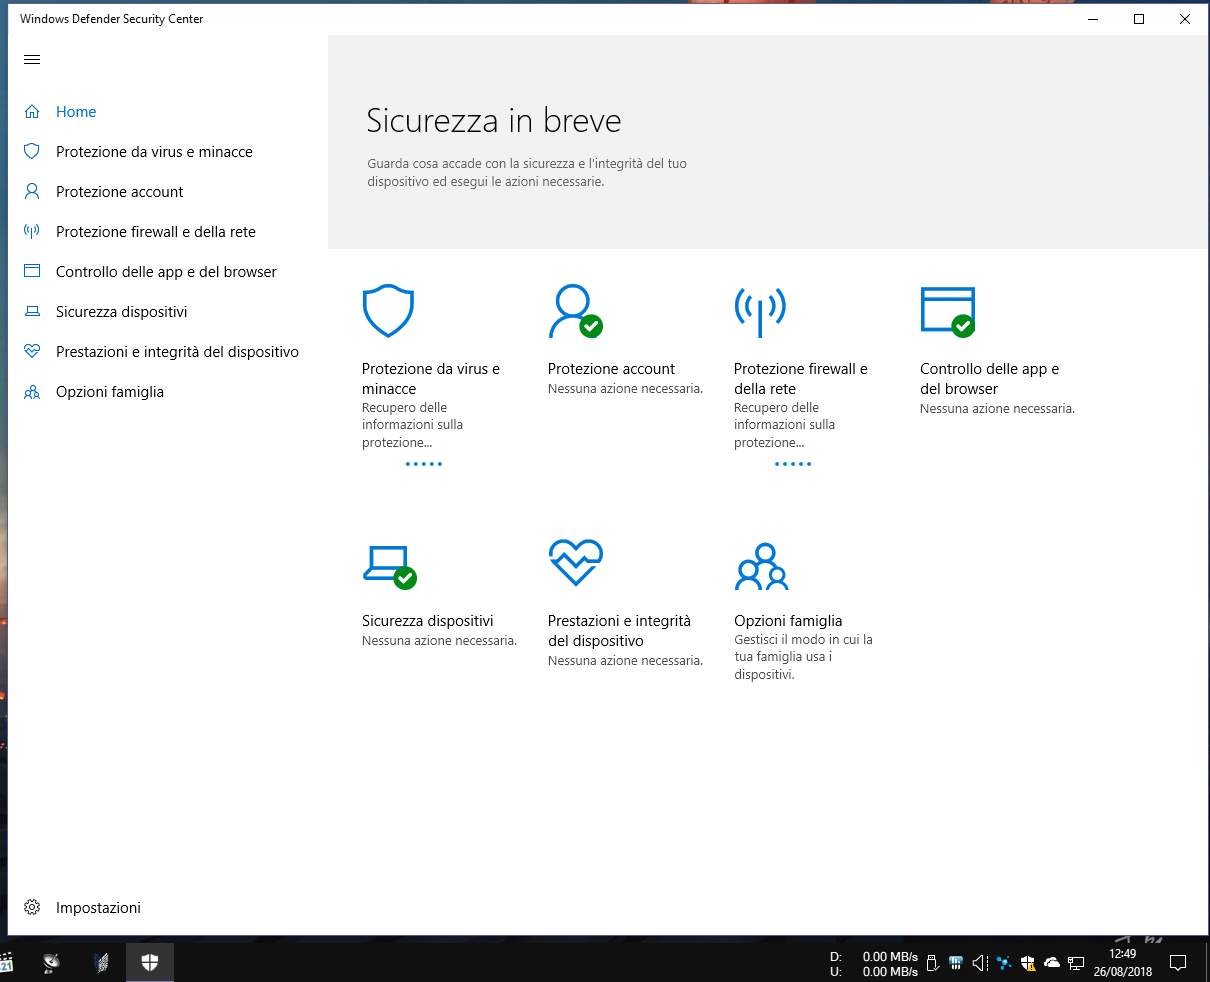Click the Defender shield warning tray icon

tap(1028, 963)
